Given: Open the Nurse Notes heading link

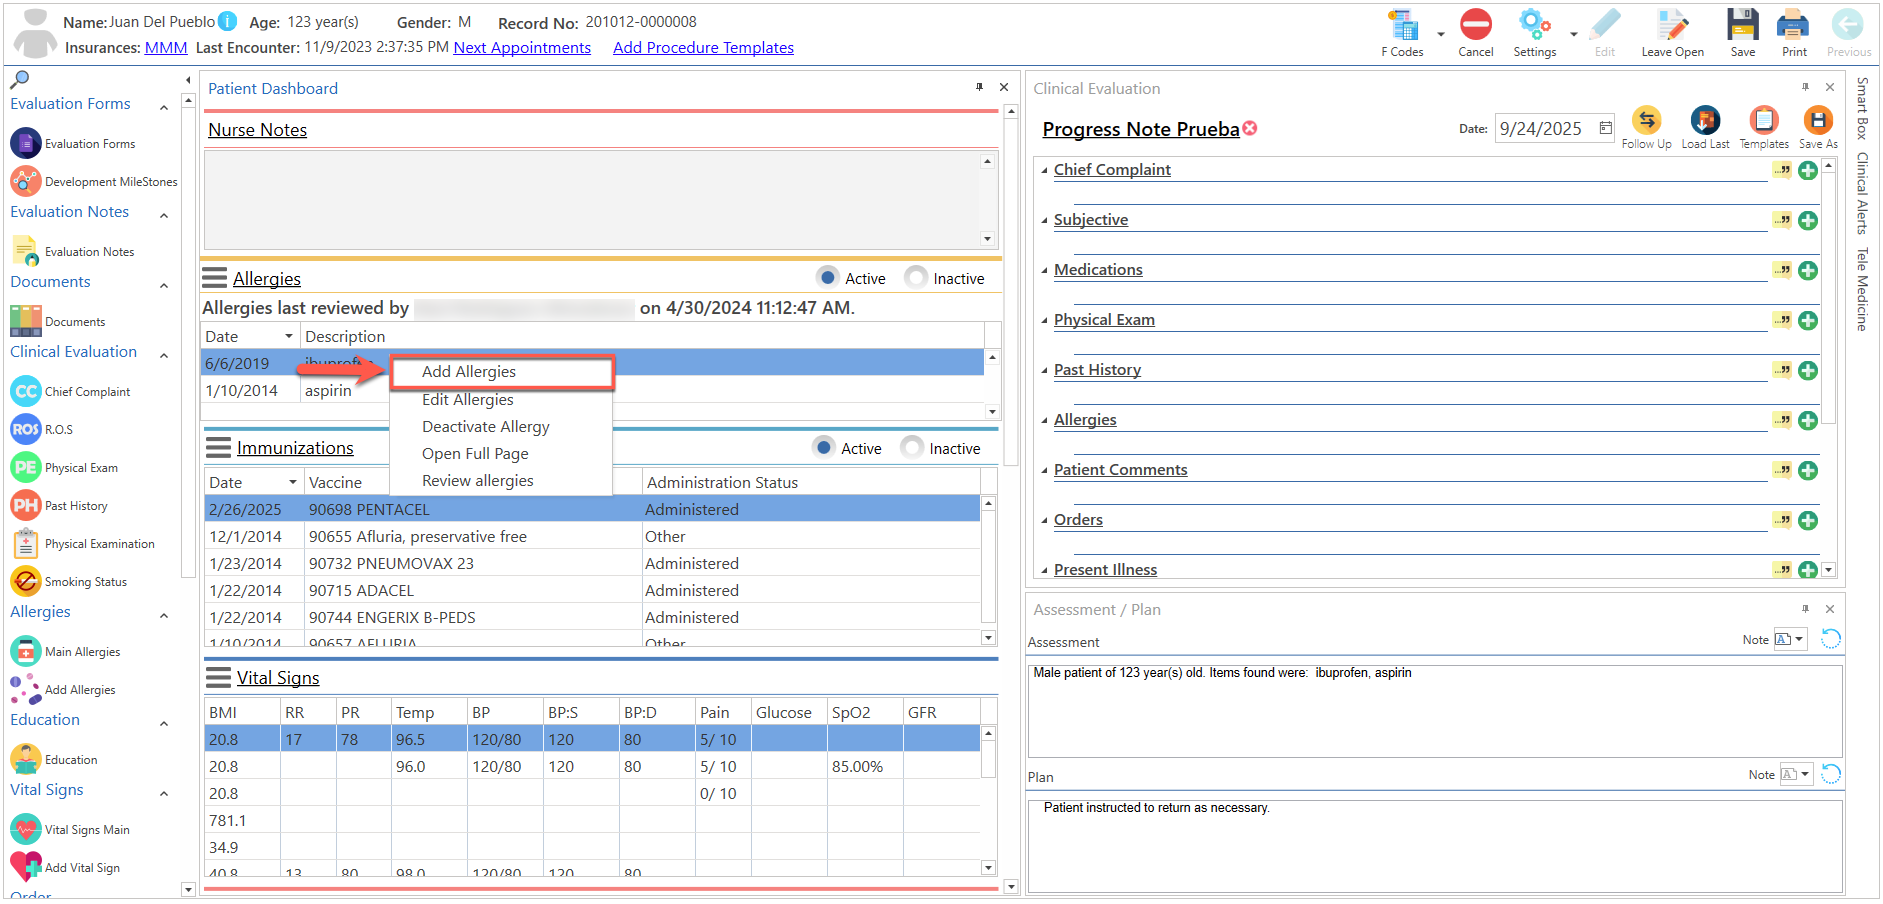Looking at the screenshot, I should [x=257, y=130].
